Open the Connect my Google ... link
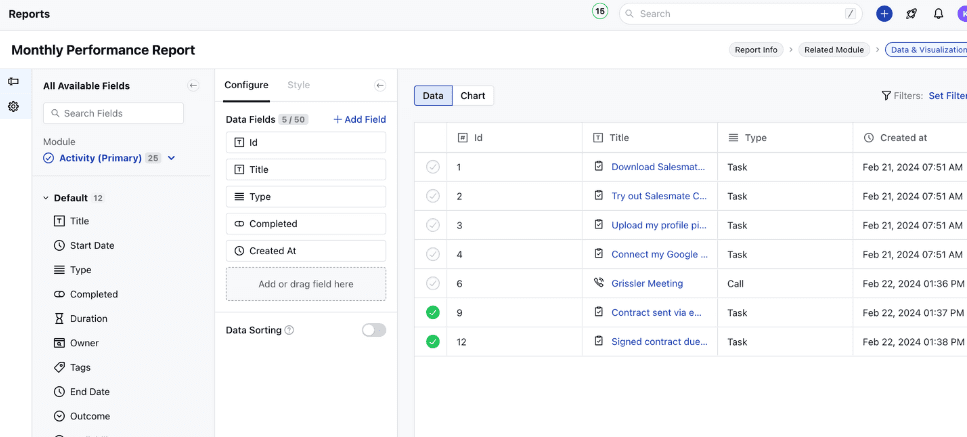Viewport: 967px width, 437px height. (x=659, y=254)
